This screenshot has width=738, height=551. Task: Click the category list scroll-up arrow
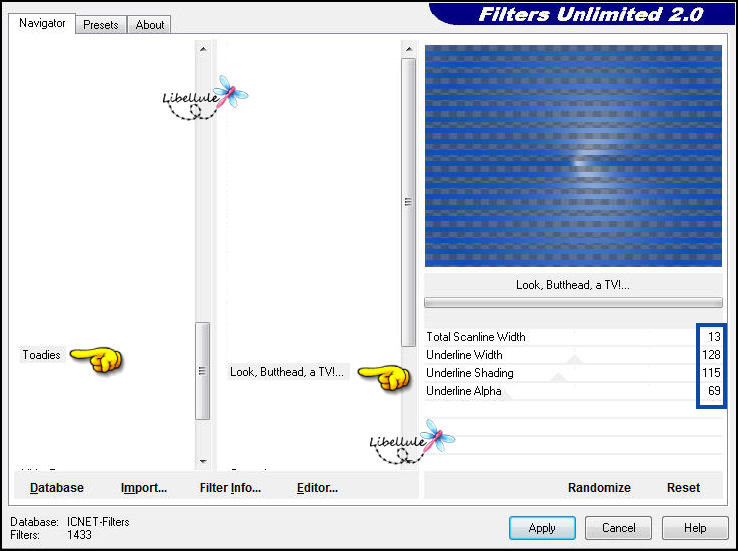click(203, 48)
